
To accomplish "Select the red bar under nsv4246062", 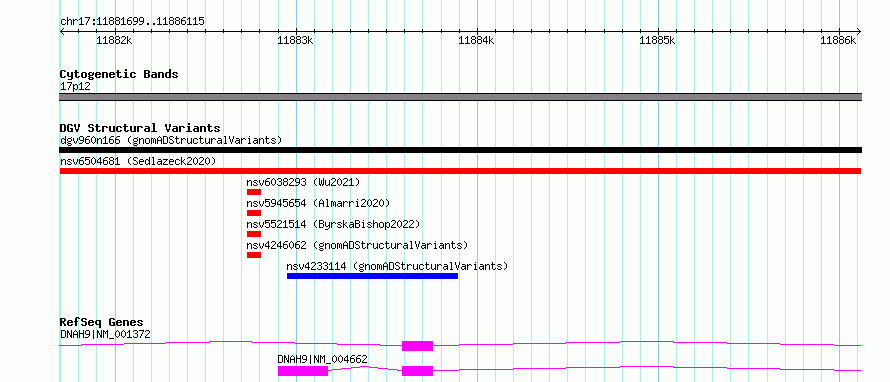I will [254, 255].
